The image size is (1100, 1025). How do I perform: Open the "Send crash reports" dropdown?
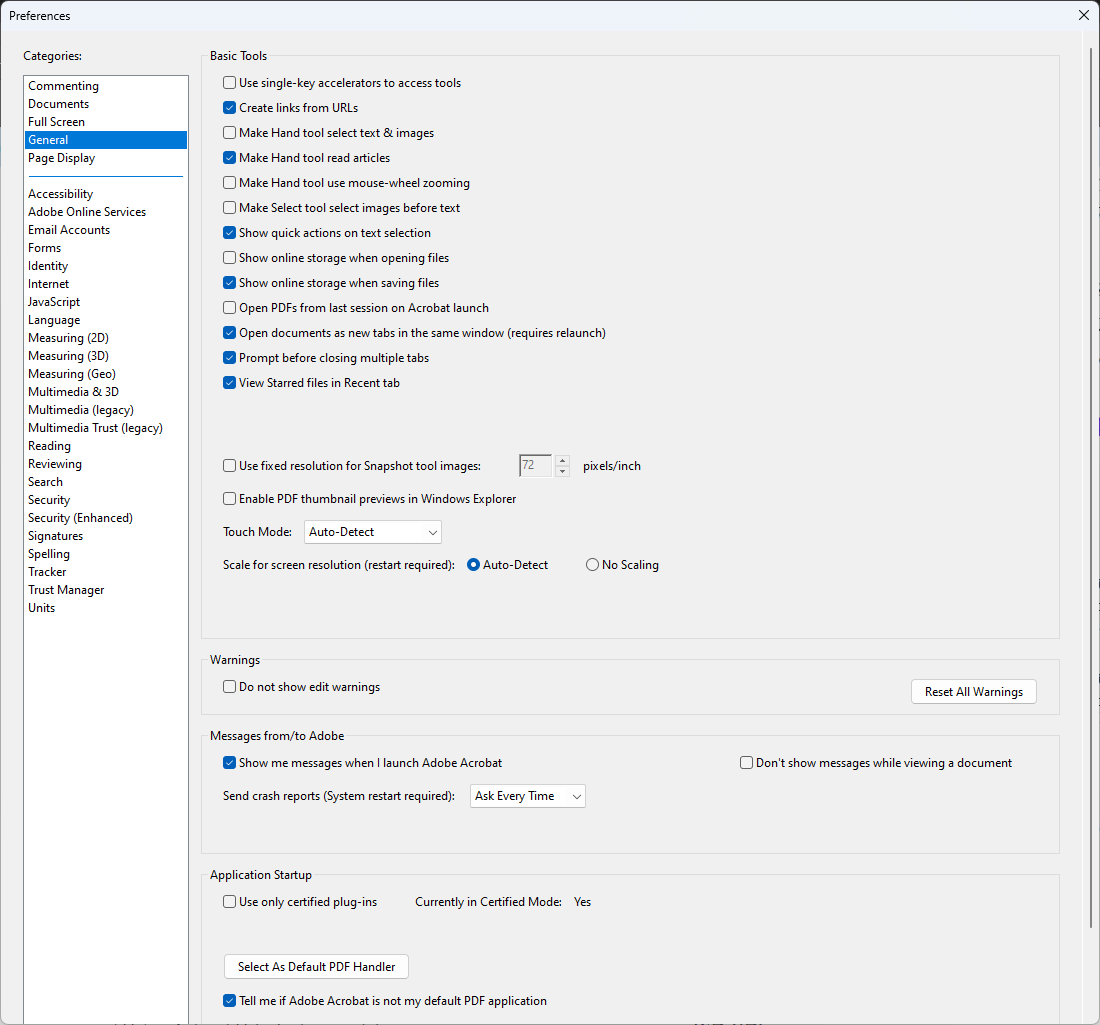(527, 796)
